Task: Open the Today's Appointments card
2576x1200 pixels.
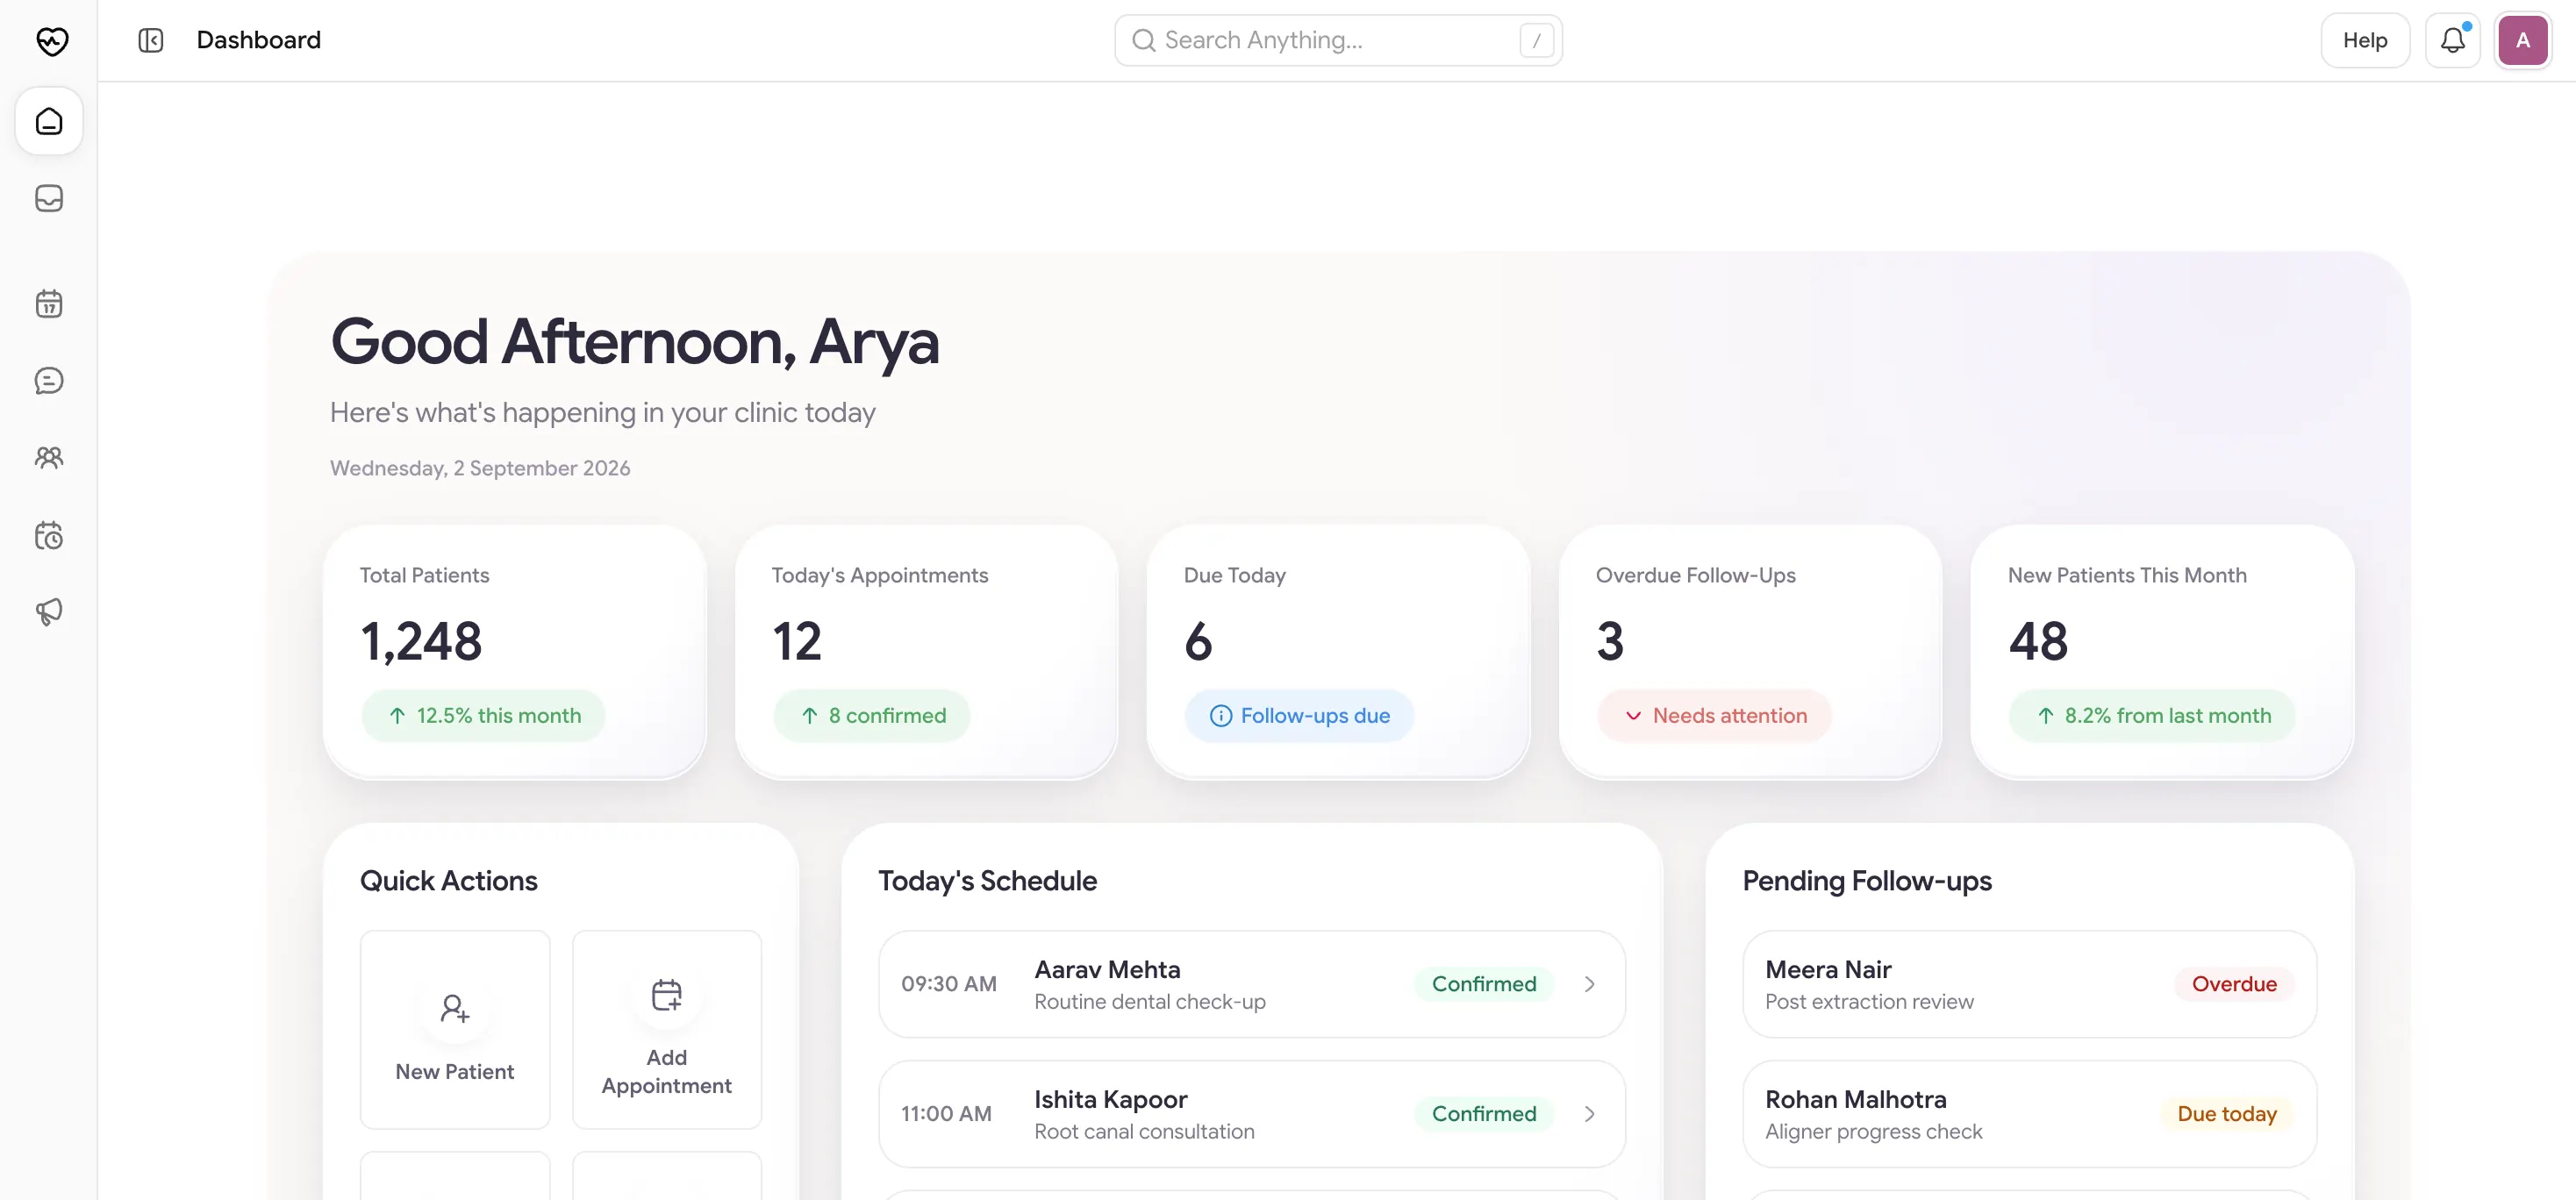Action: pos(926,652)
